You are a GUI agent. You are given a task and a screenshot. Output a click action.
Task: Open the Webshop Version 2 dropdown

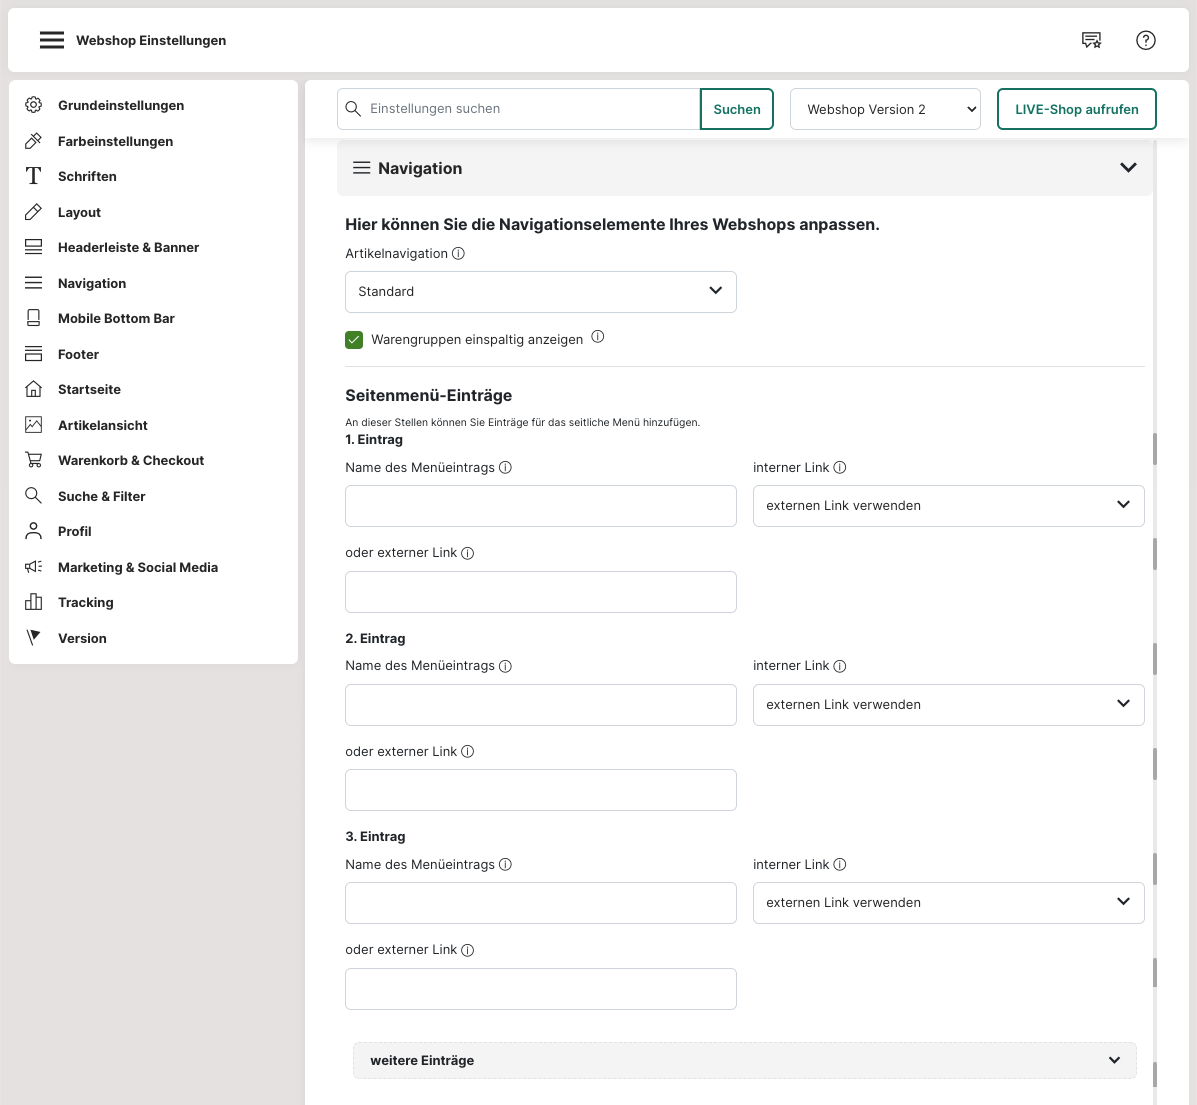click(x=885, y=109)
